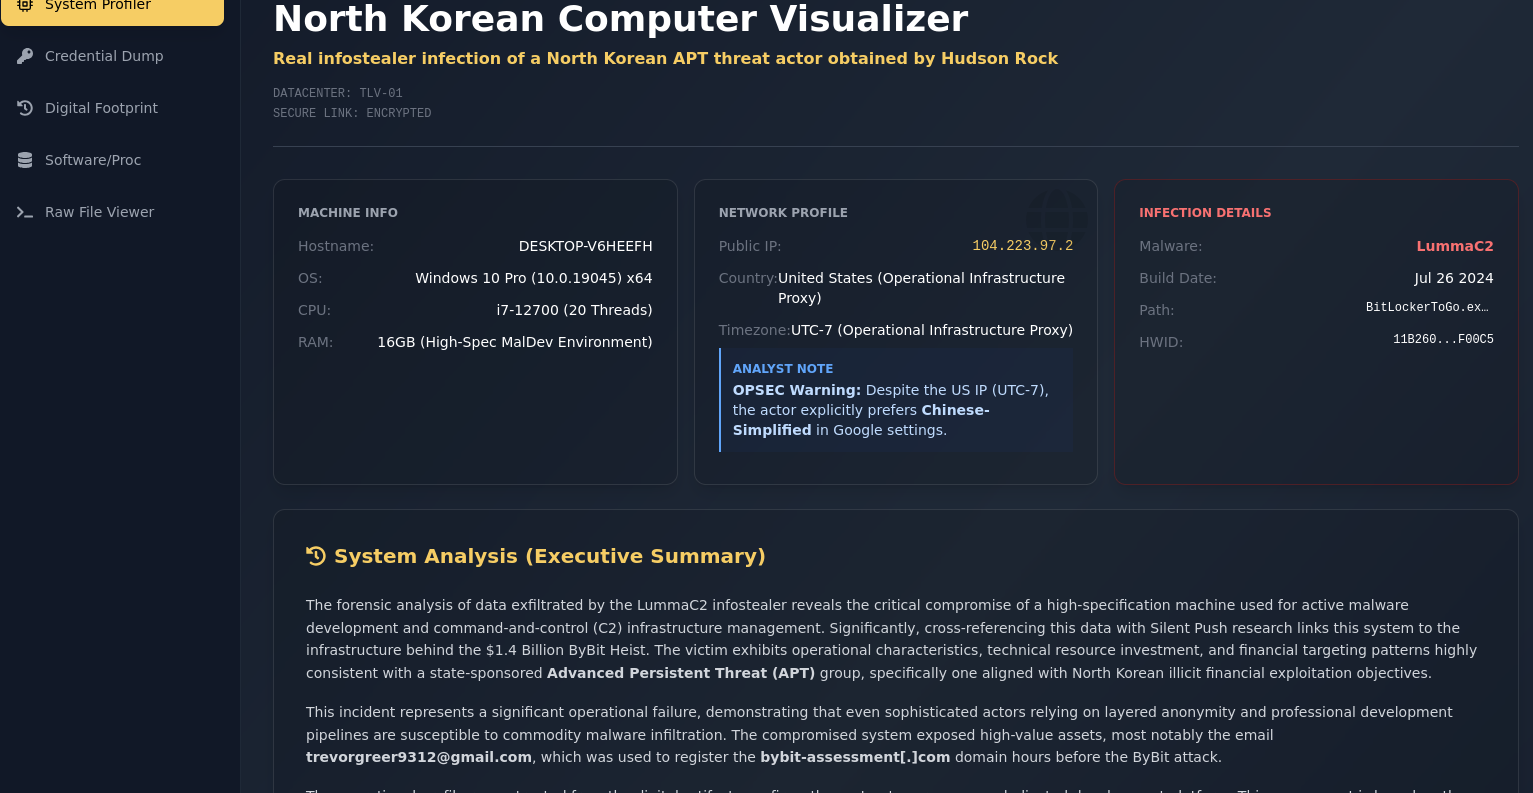Click the Raw File Viewer terminal icon
Viewport: 1533px width, 793px height.
[25, 212]
